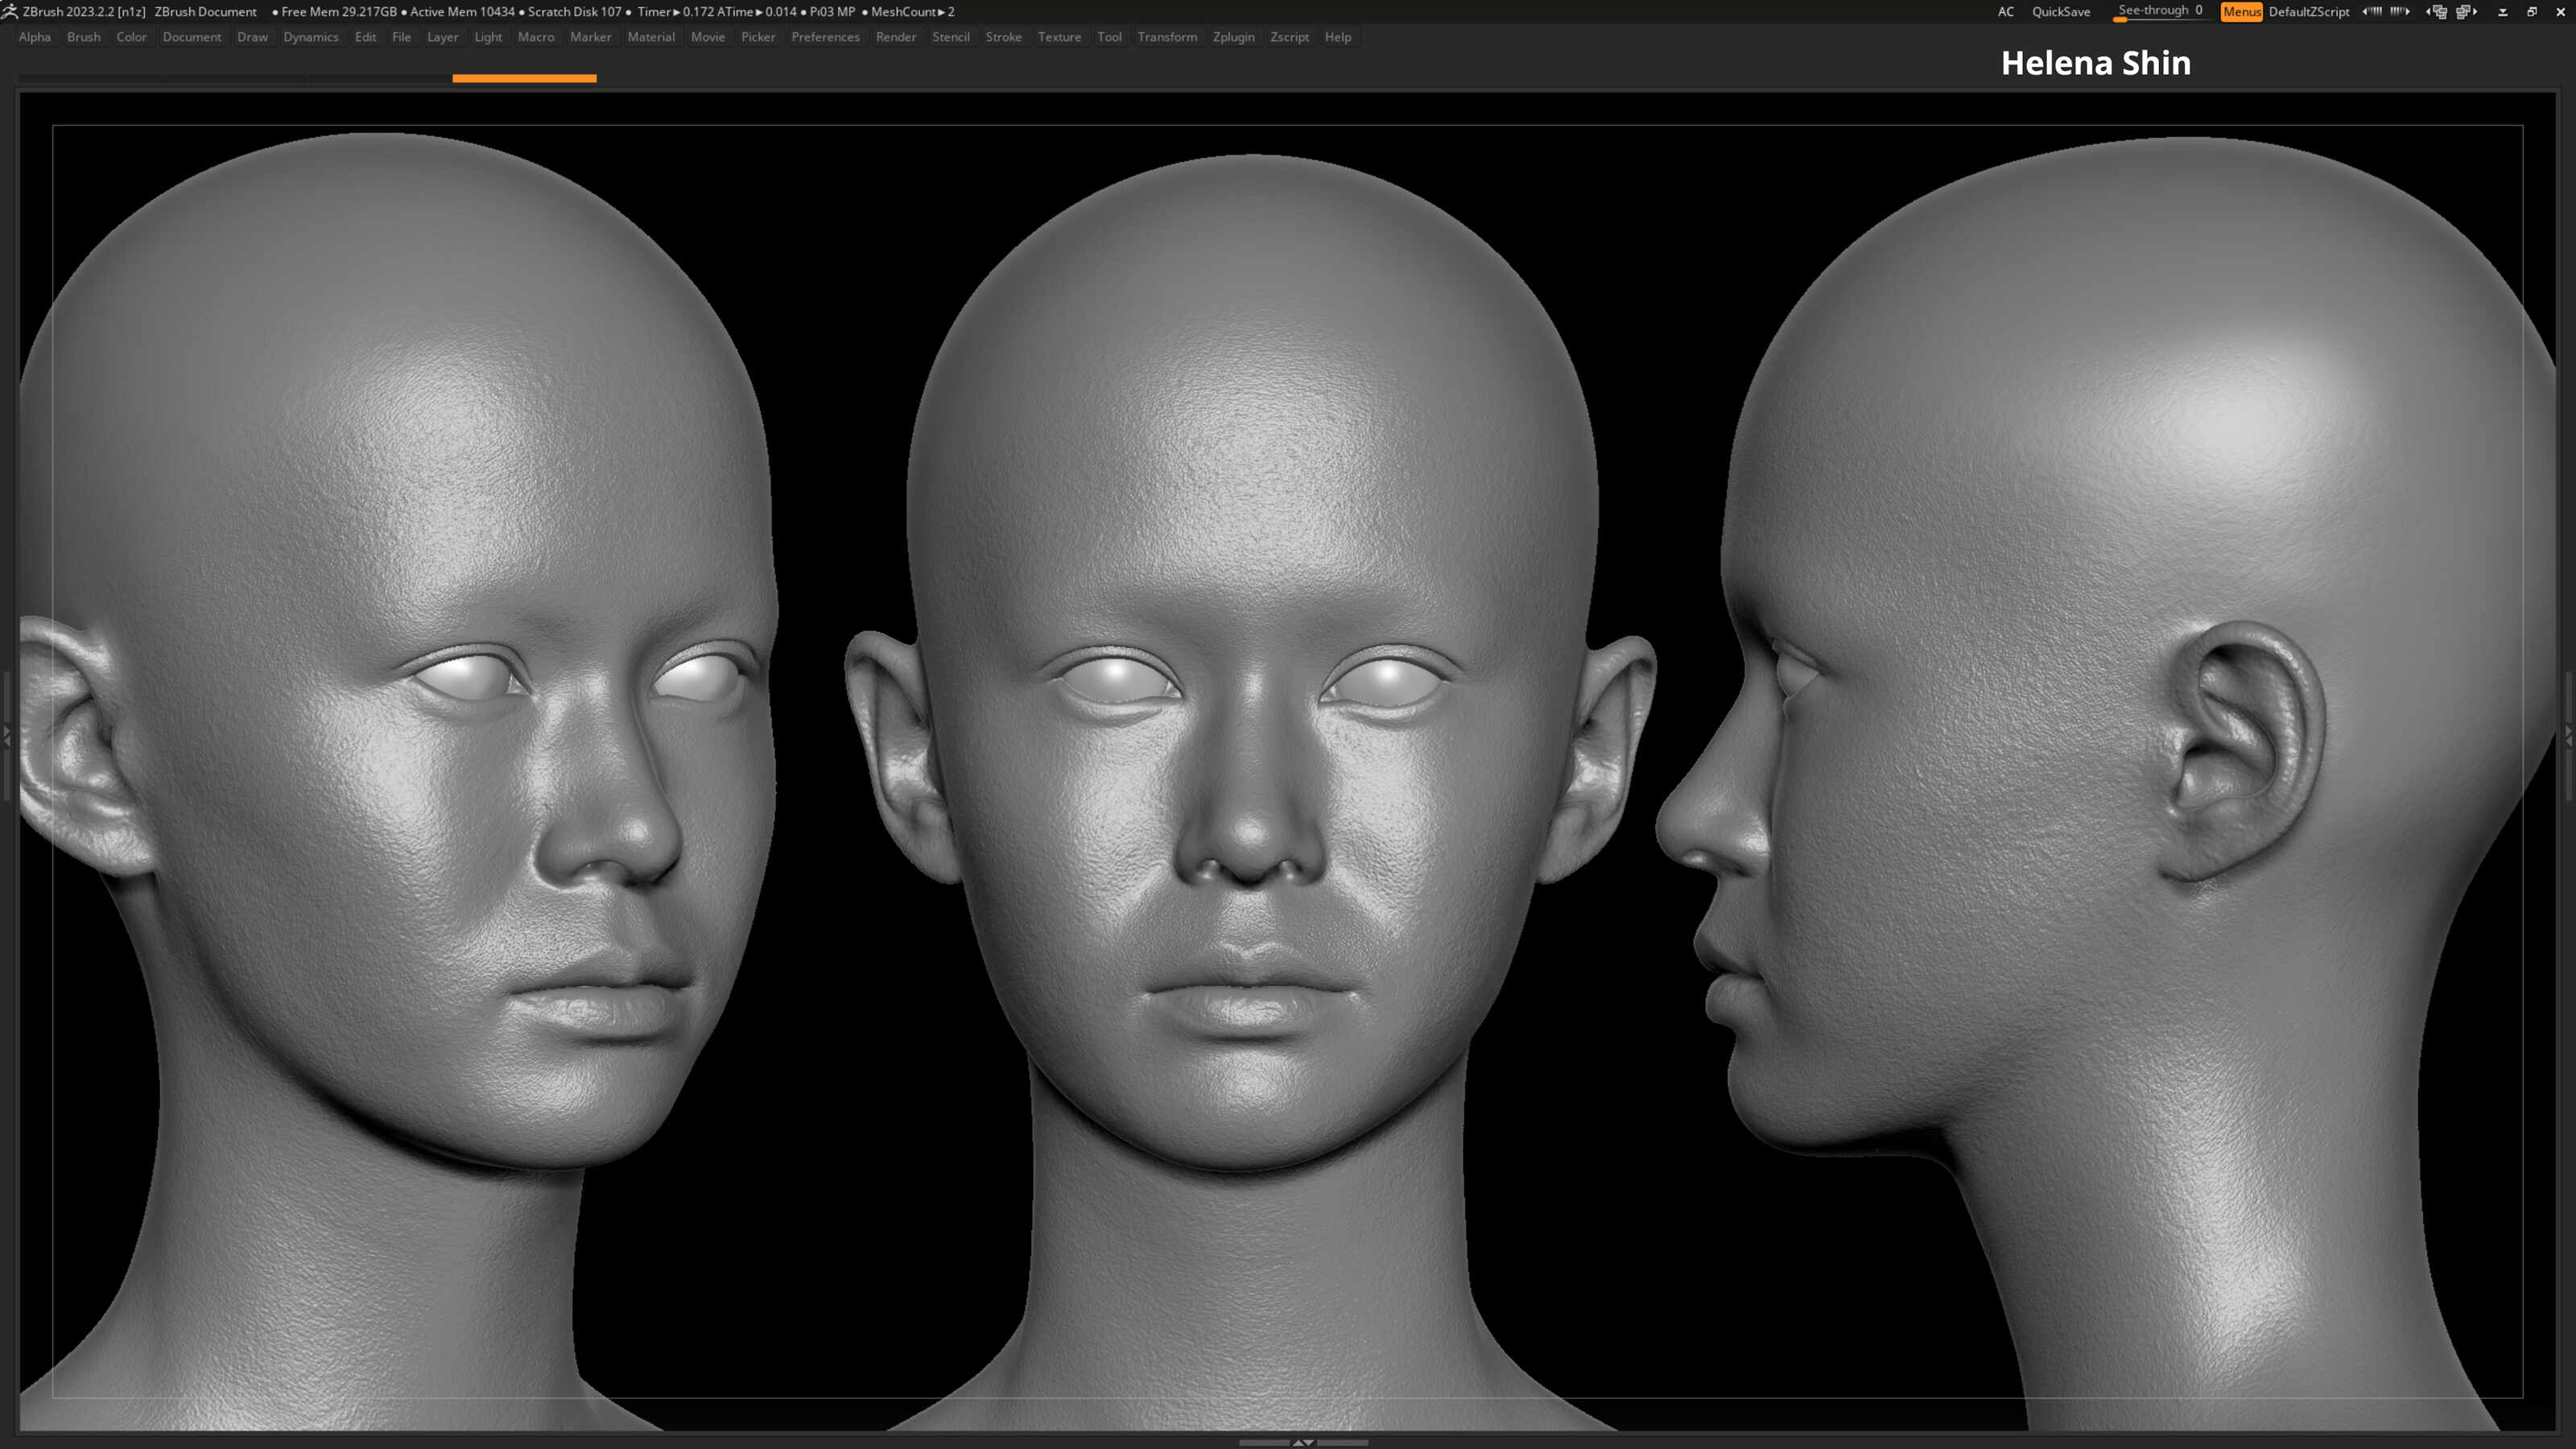Open the Zscript menu

1289,37
